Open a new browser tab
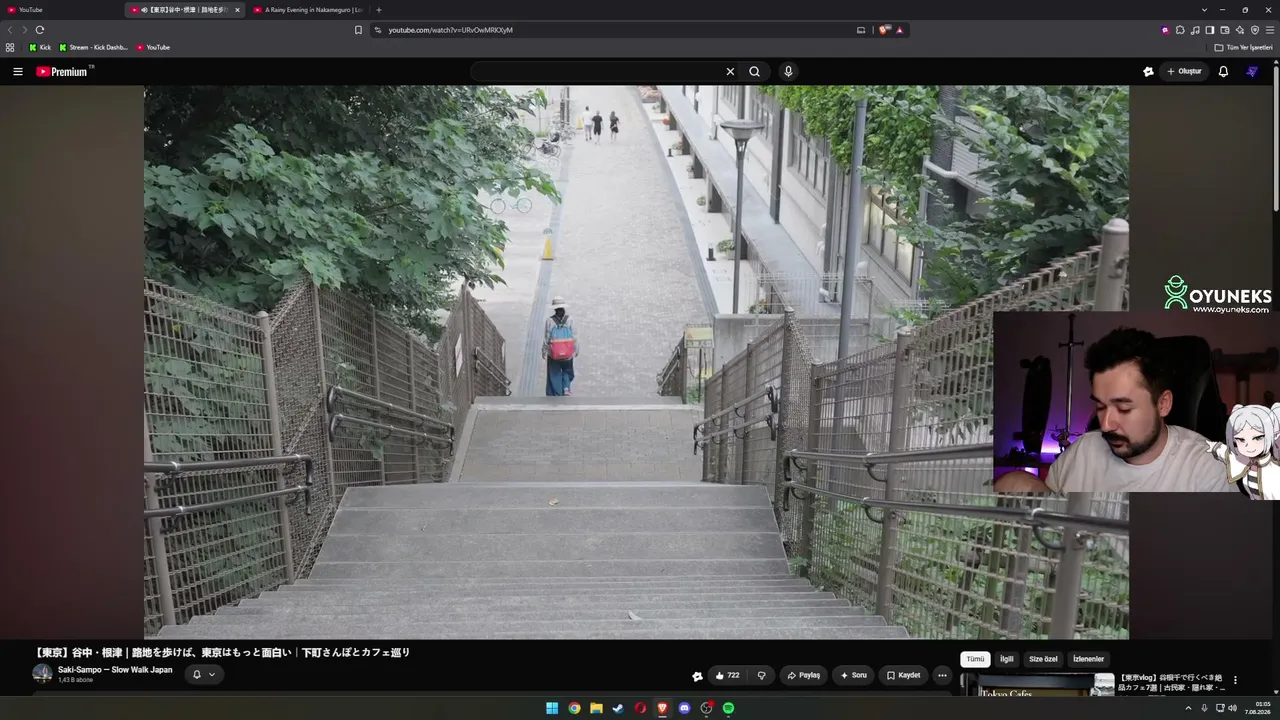The image size is (1280, 720). 378,10
